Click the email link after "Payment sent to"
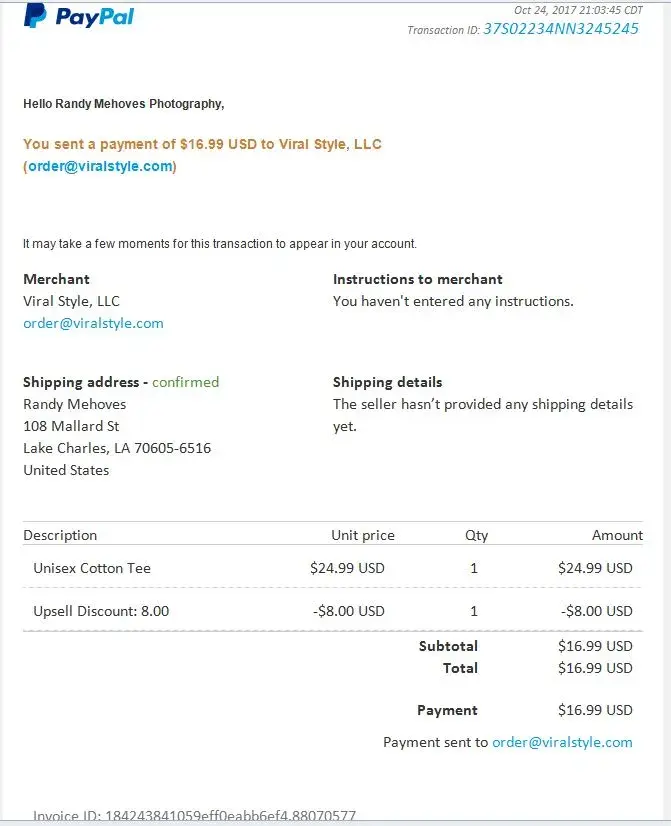This screenshot has width=671, height=826. (562, 742)
